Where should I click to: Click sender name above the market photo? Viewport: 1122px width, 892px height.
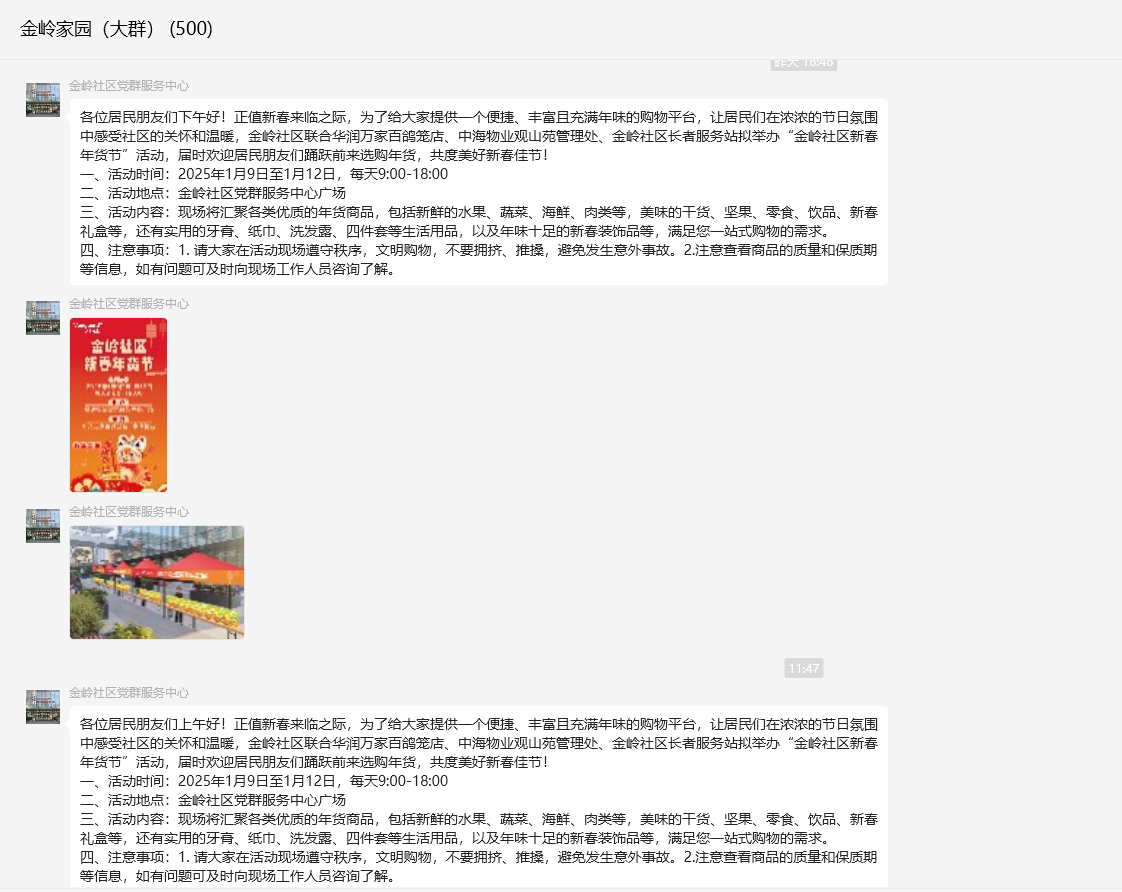[128, 512]
